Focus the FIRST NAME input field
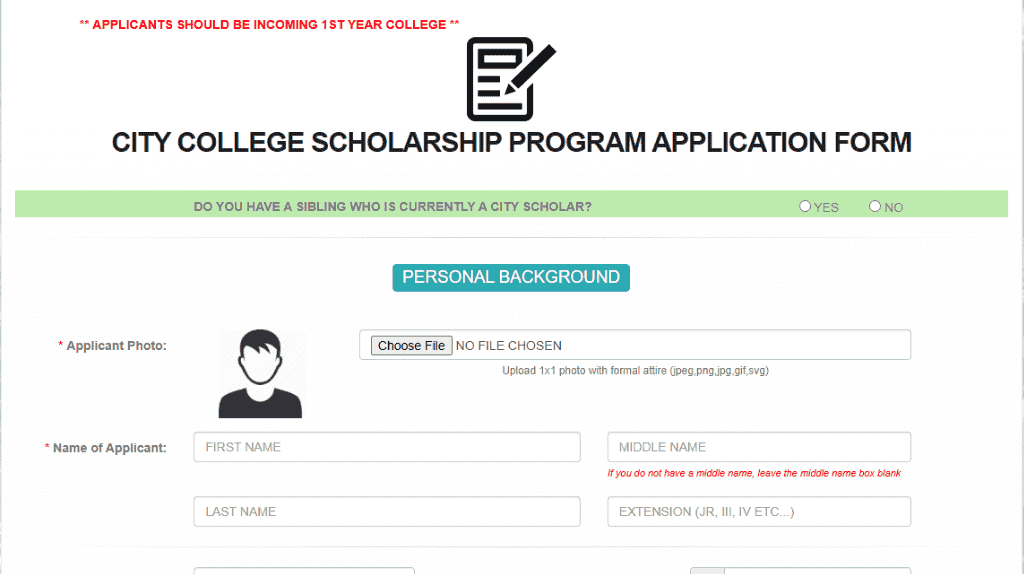The width and height of the screenshot is (1024, 574). pos(387,447)
